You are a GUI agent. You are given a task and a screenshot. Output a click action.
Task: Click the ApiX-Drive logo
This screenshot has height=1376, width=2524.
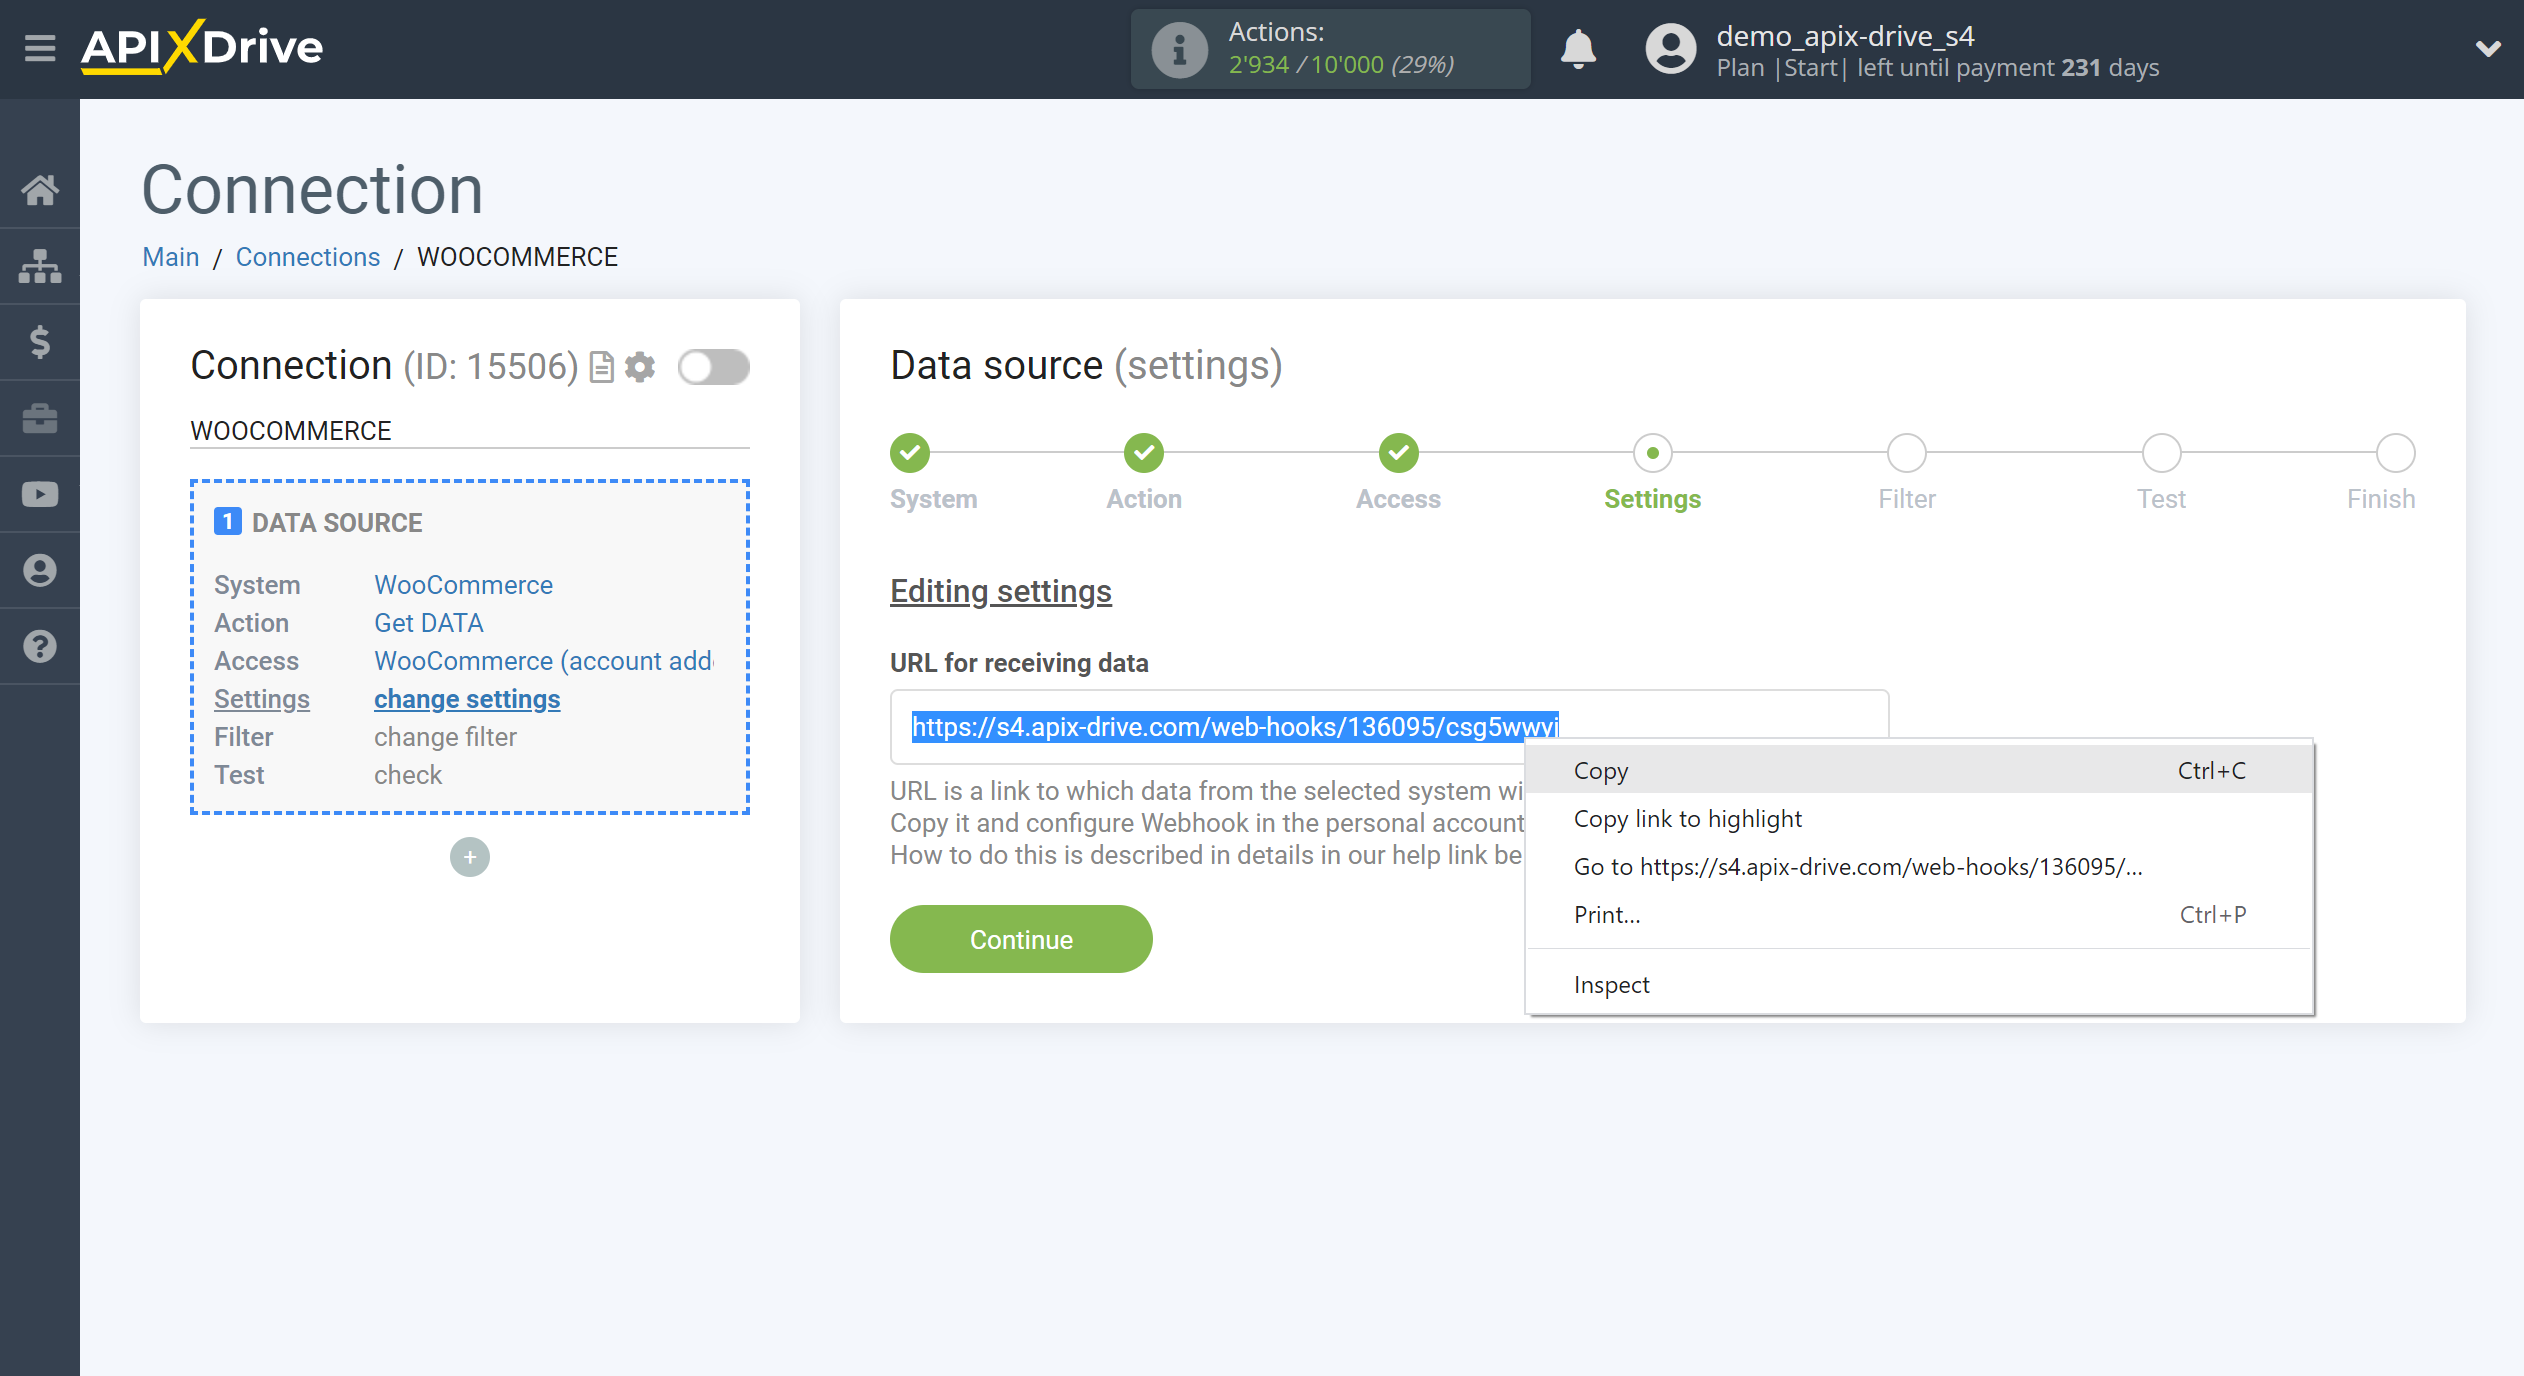(202, 47)
